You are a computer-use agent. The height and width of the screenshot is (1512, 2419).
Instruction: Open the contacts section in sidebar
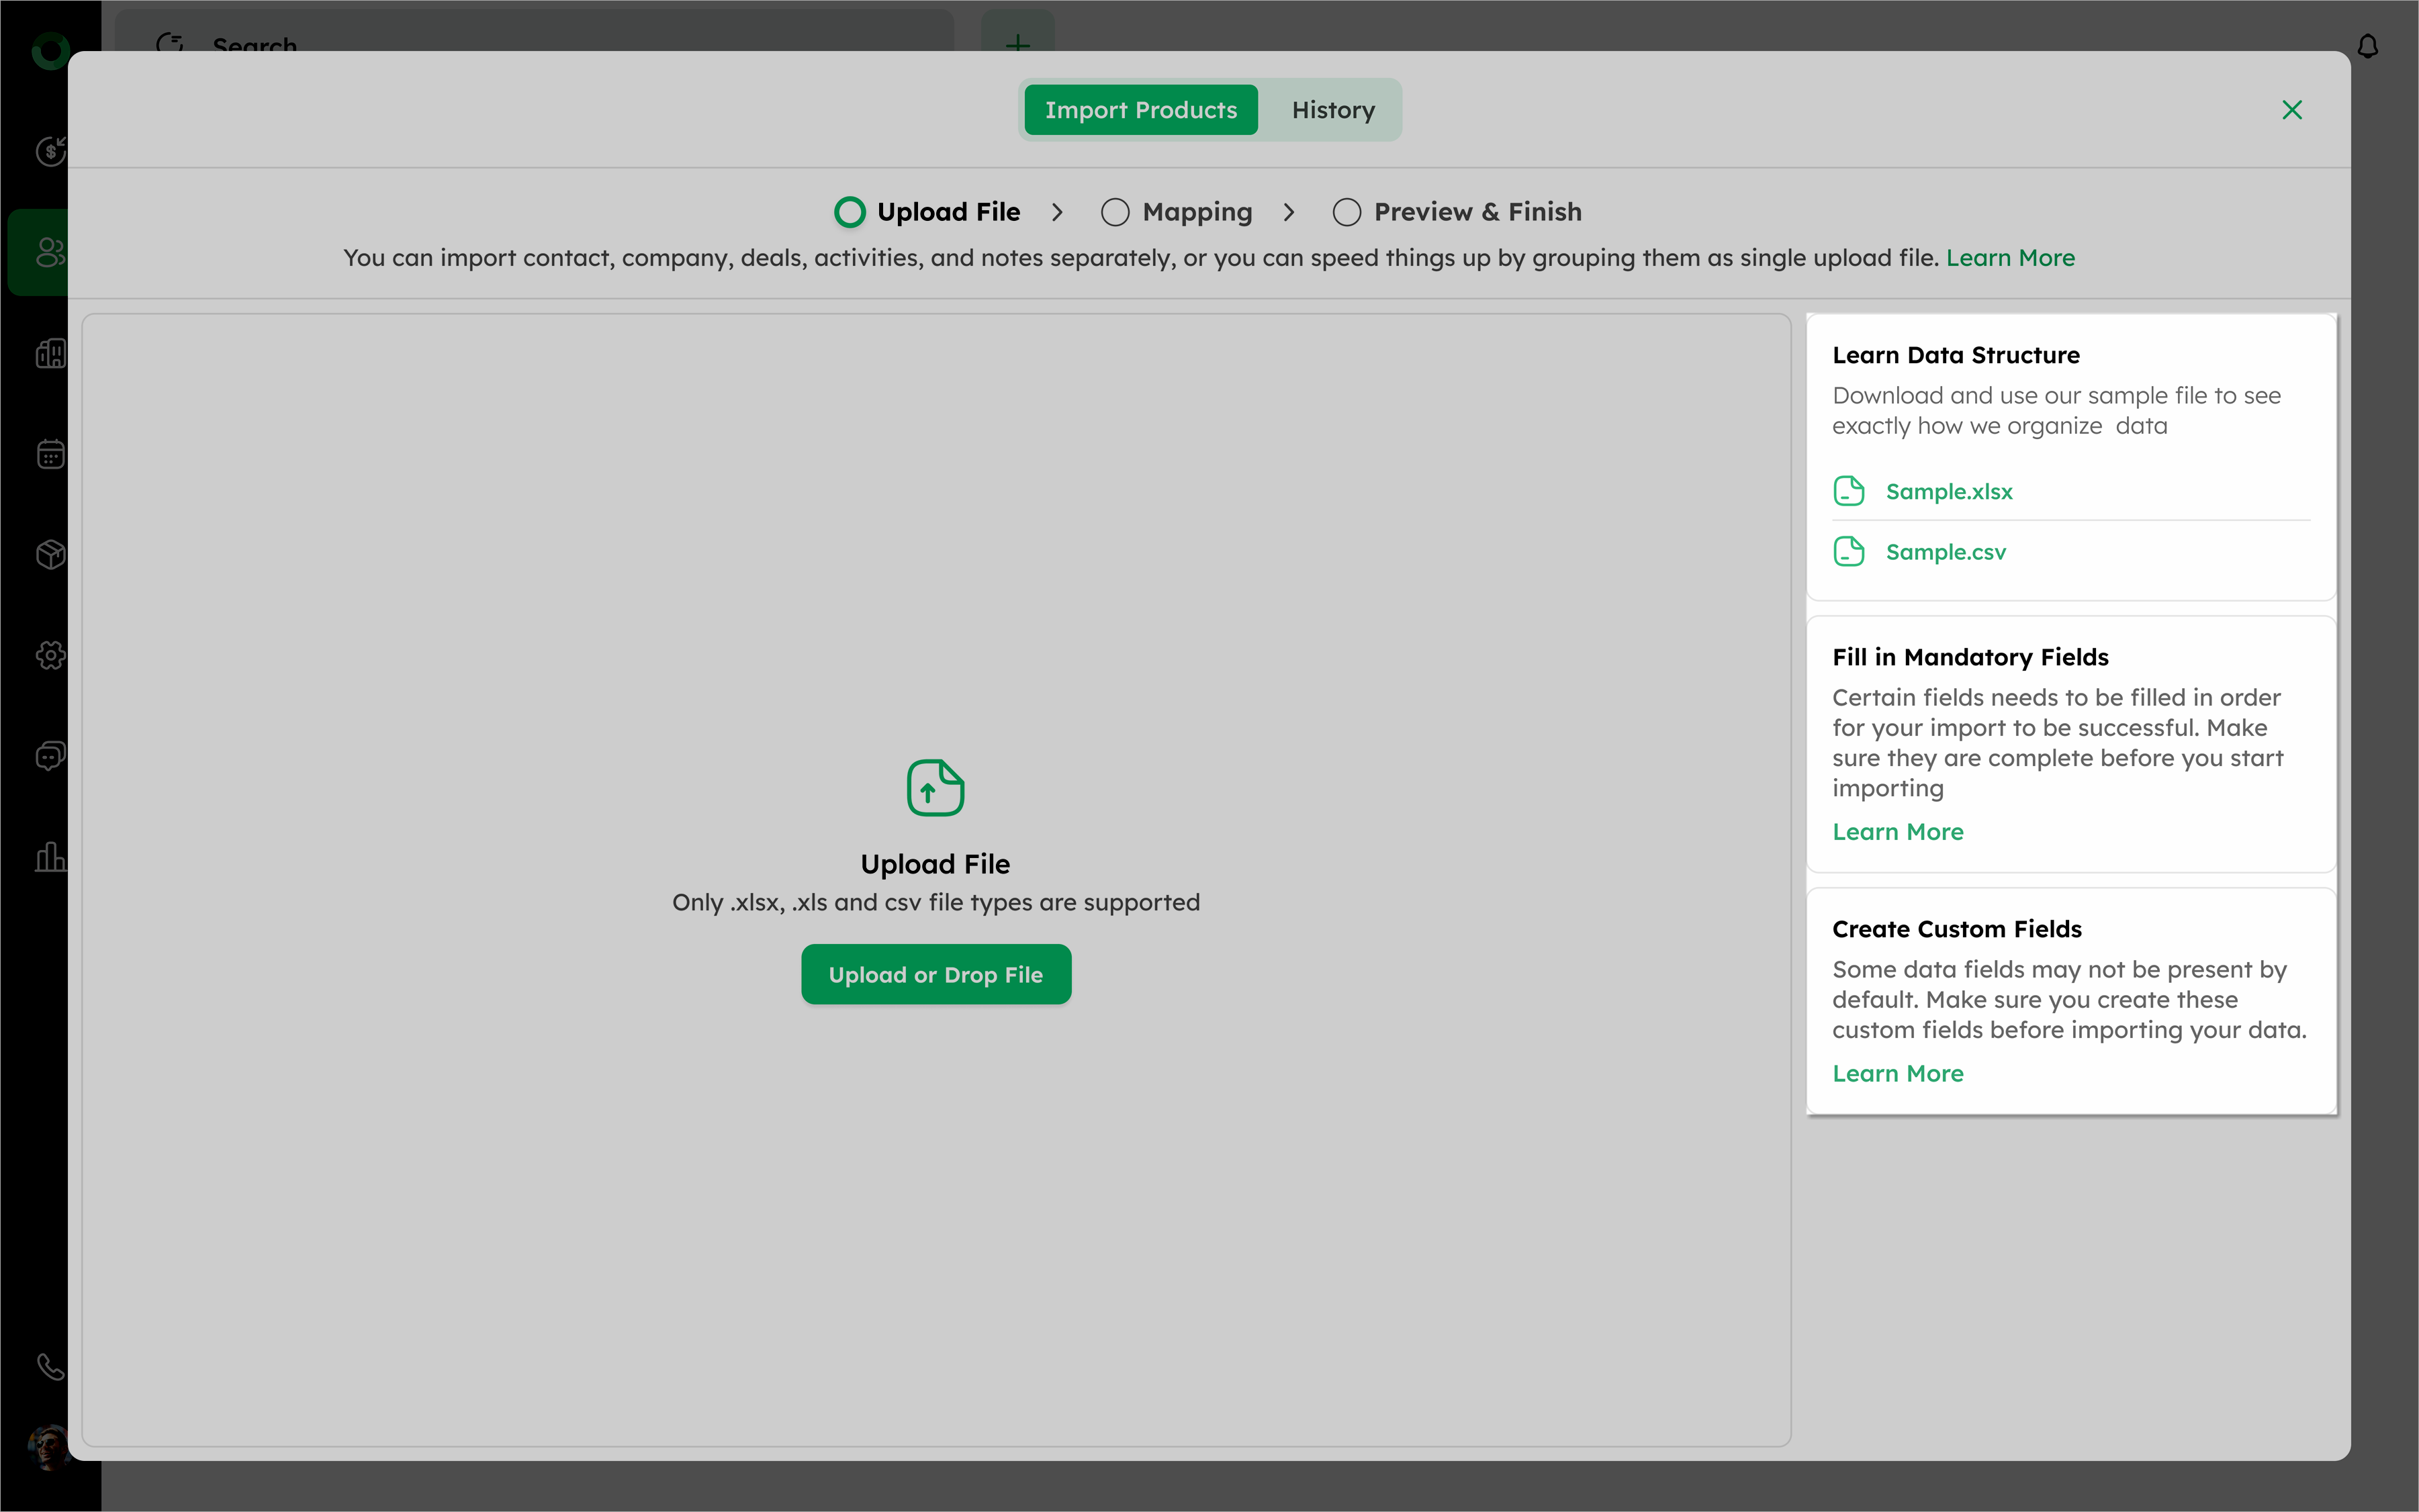(48, 252)
